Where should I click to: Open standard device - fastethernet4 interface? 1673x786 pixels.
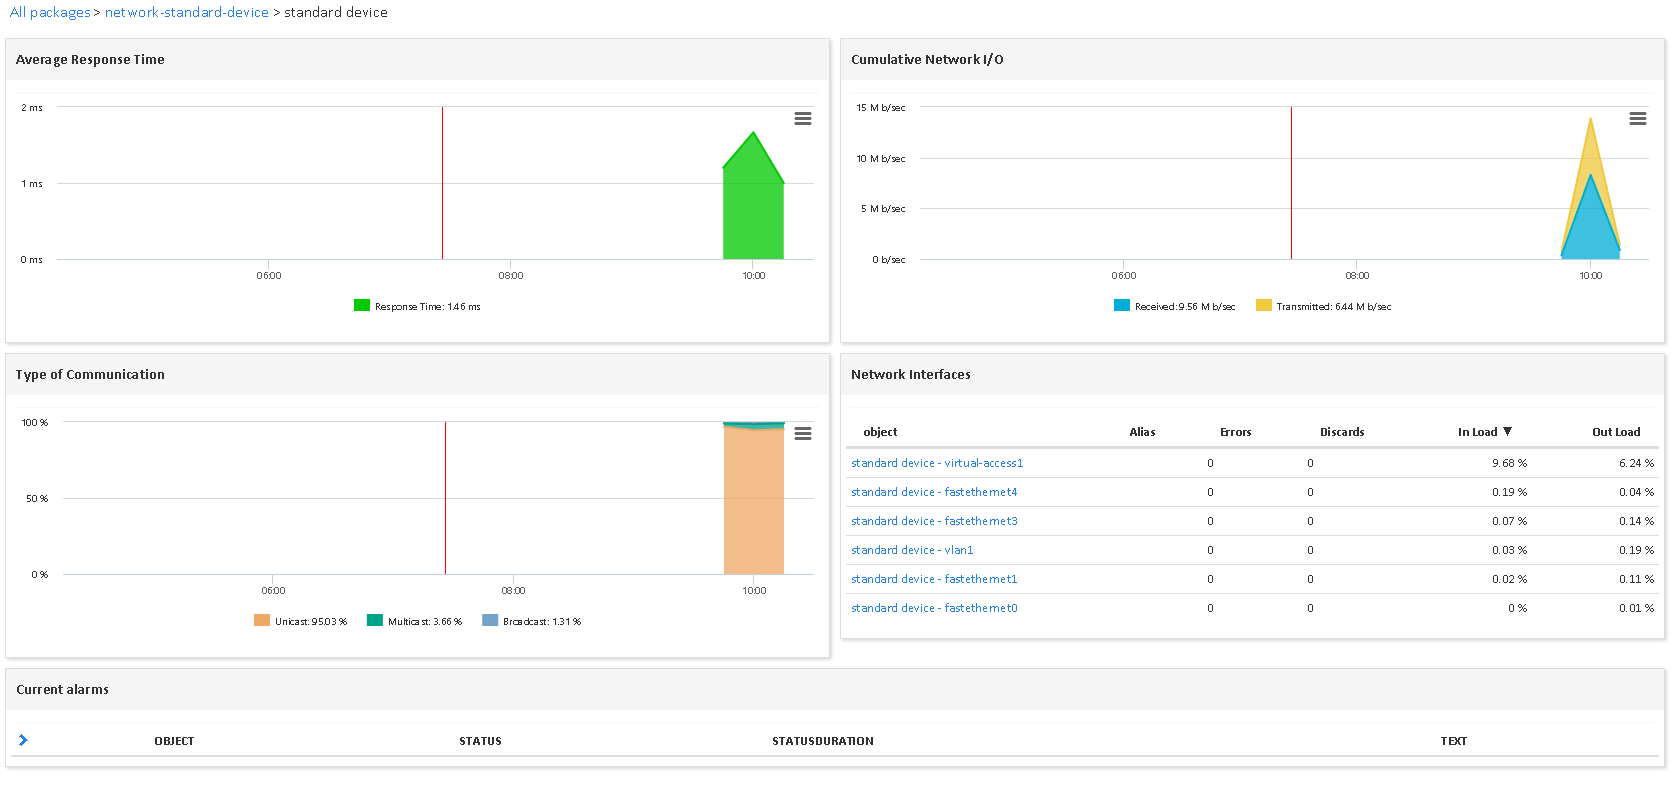point(934,492)
